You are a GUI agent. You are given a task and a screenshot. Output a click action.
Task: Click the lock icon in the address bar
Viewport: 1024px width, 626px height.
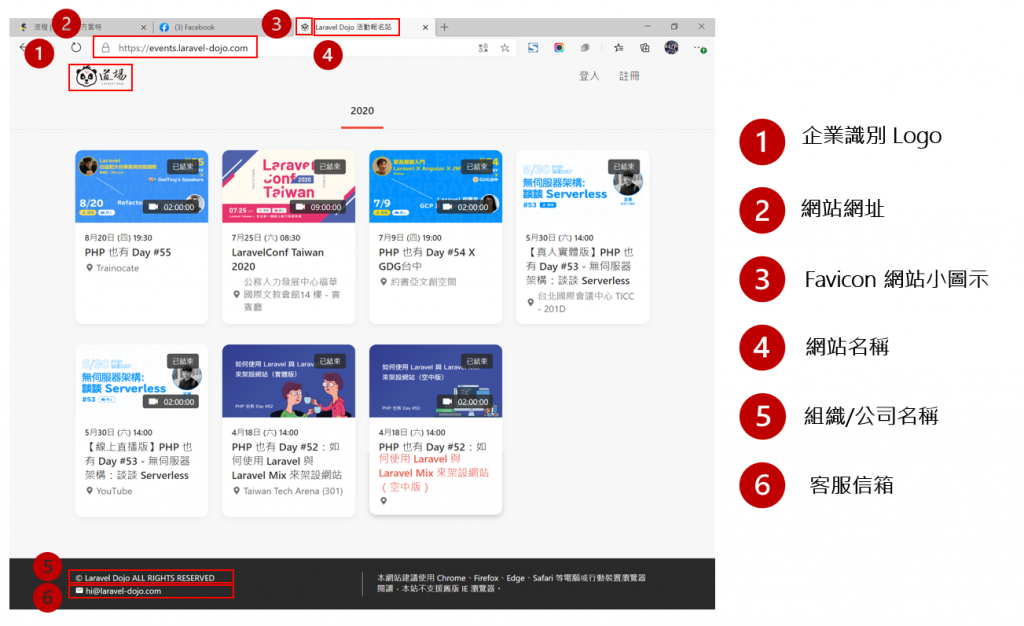point(106,48)
